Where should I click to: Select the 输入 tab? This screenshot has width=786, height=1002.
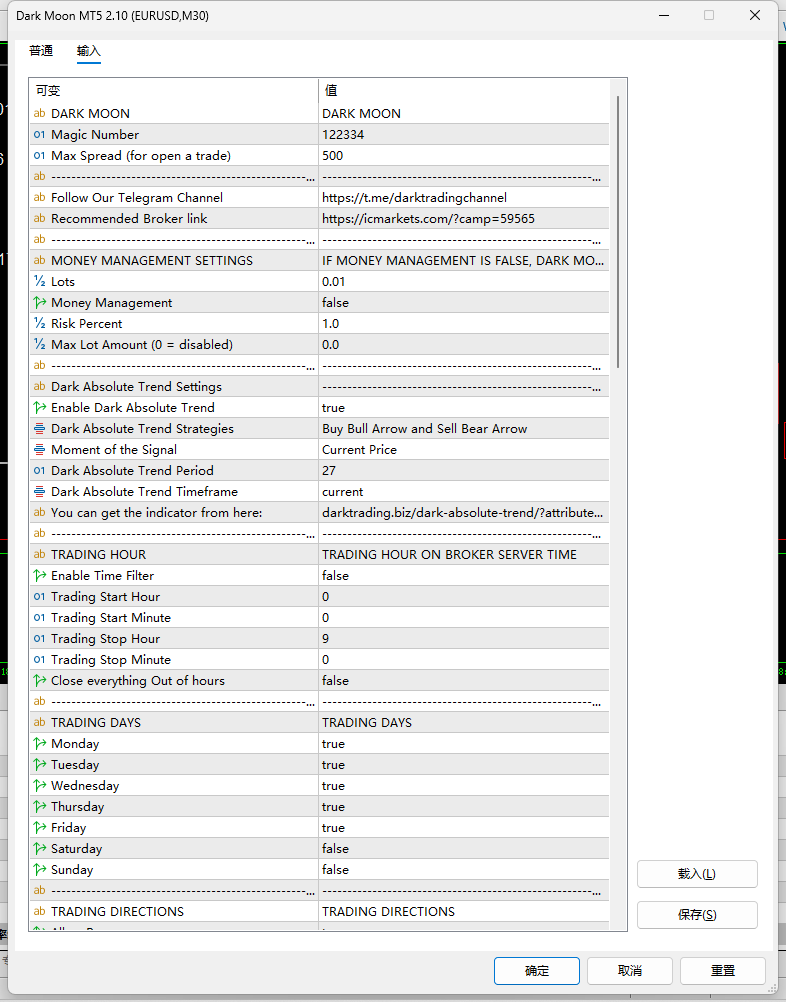coord(89,50)
